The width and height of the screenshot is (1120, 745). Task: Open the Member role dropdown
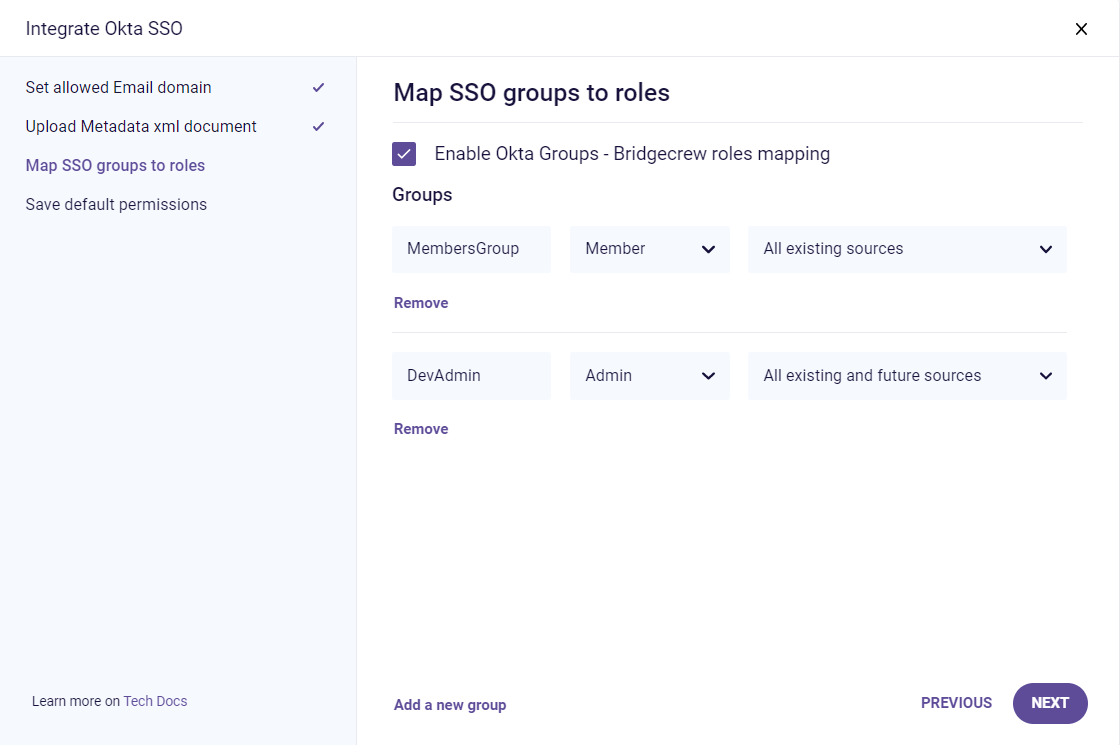(x=649, y=249)
